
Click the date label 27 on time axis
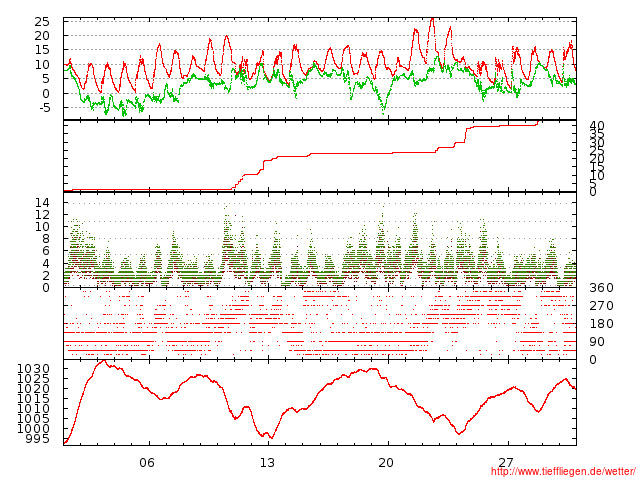point(505,462)
